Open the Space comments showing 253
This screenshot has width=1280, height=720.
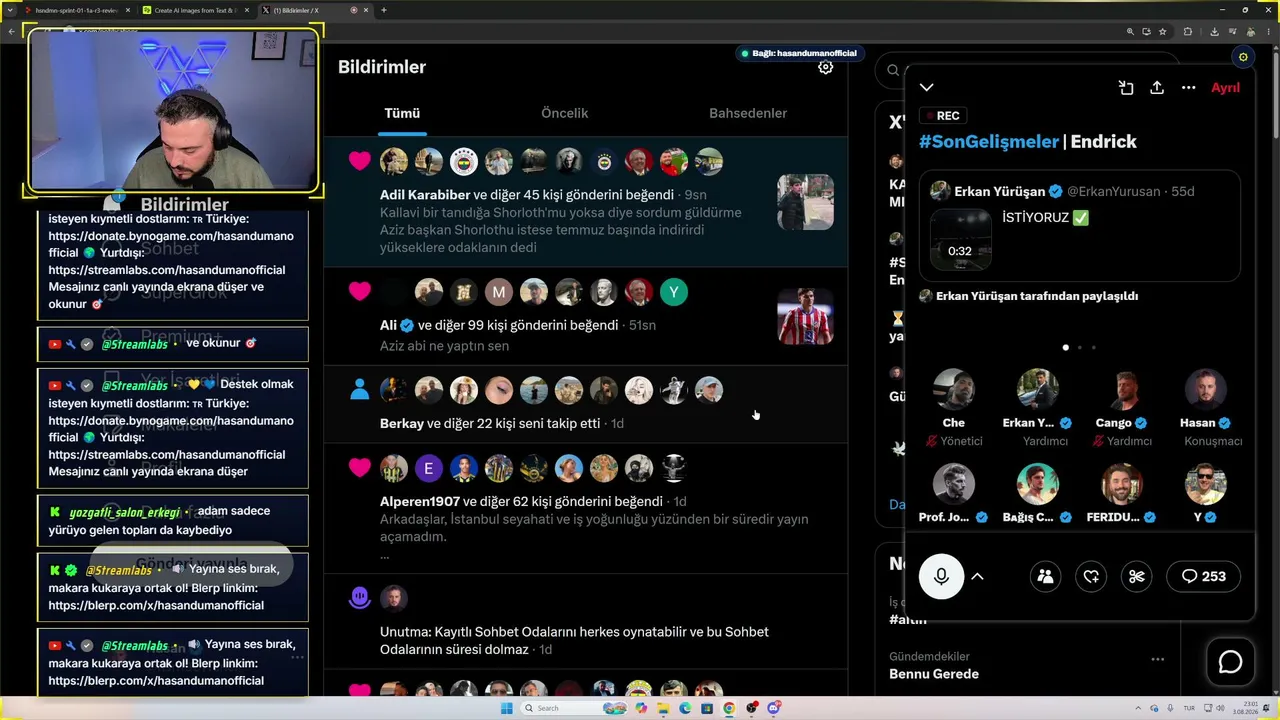pos(1203,576)
